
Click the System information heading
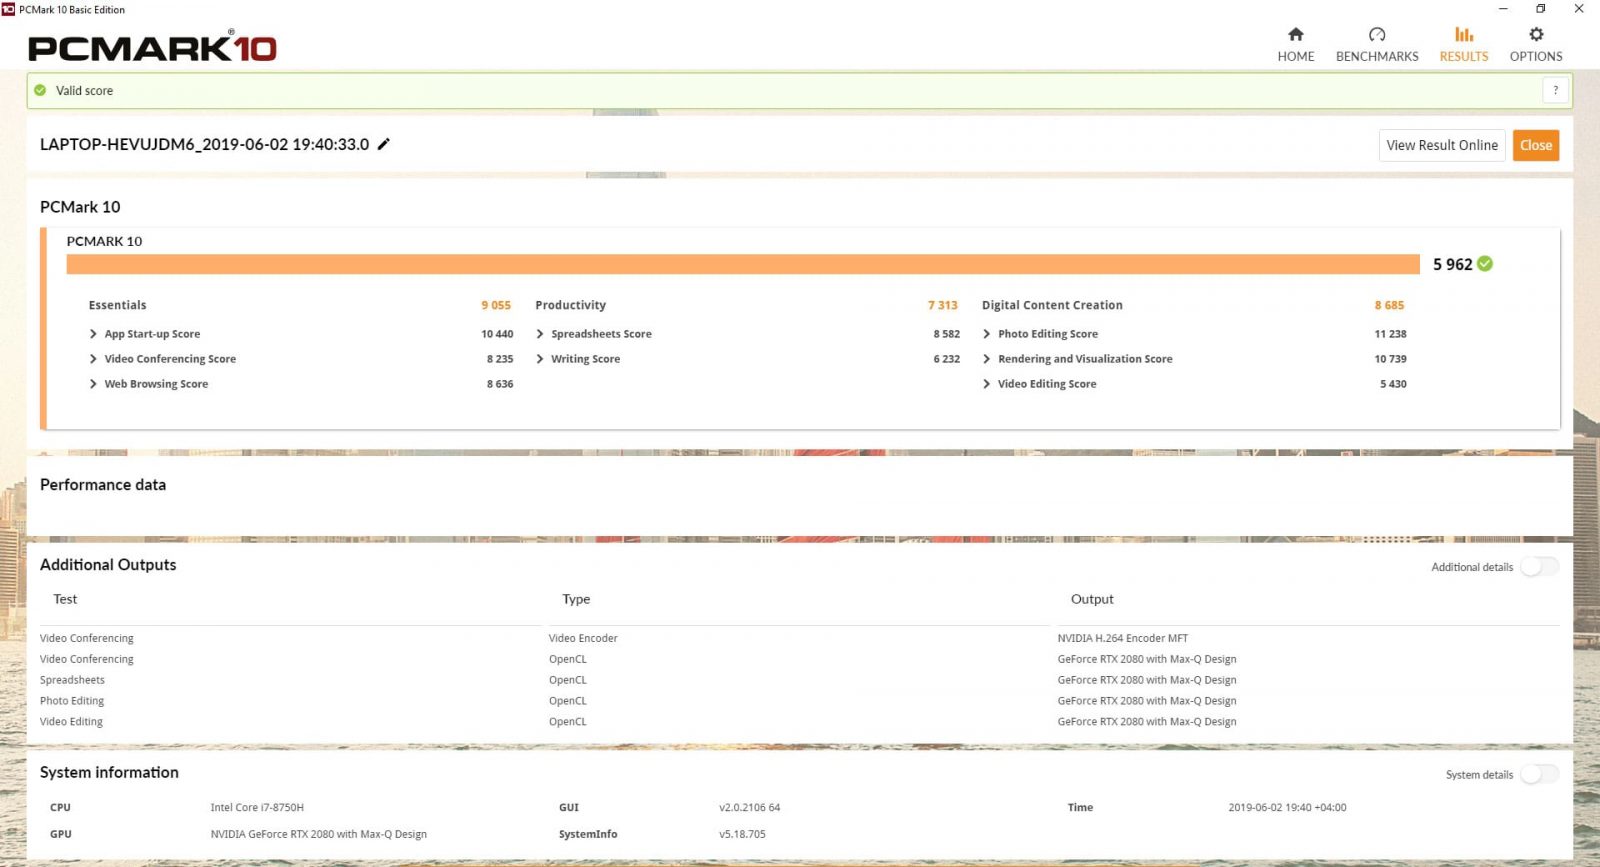(109, 772)
